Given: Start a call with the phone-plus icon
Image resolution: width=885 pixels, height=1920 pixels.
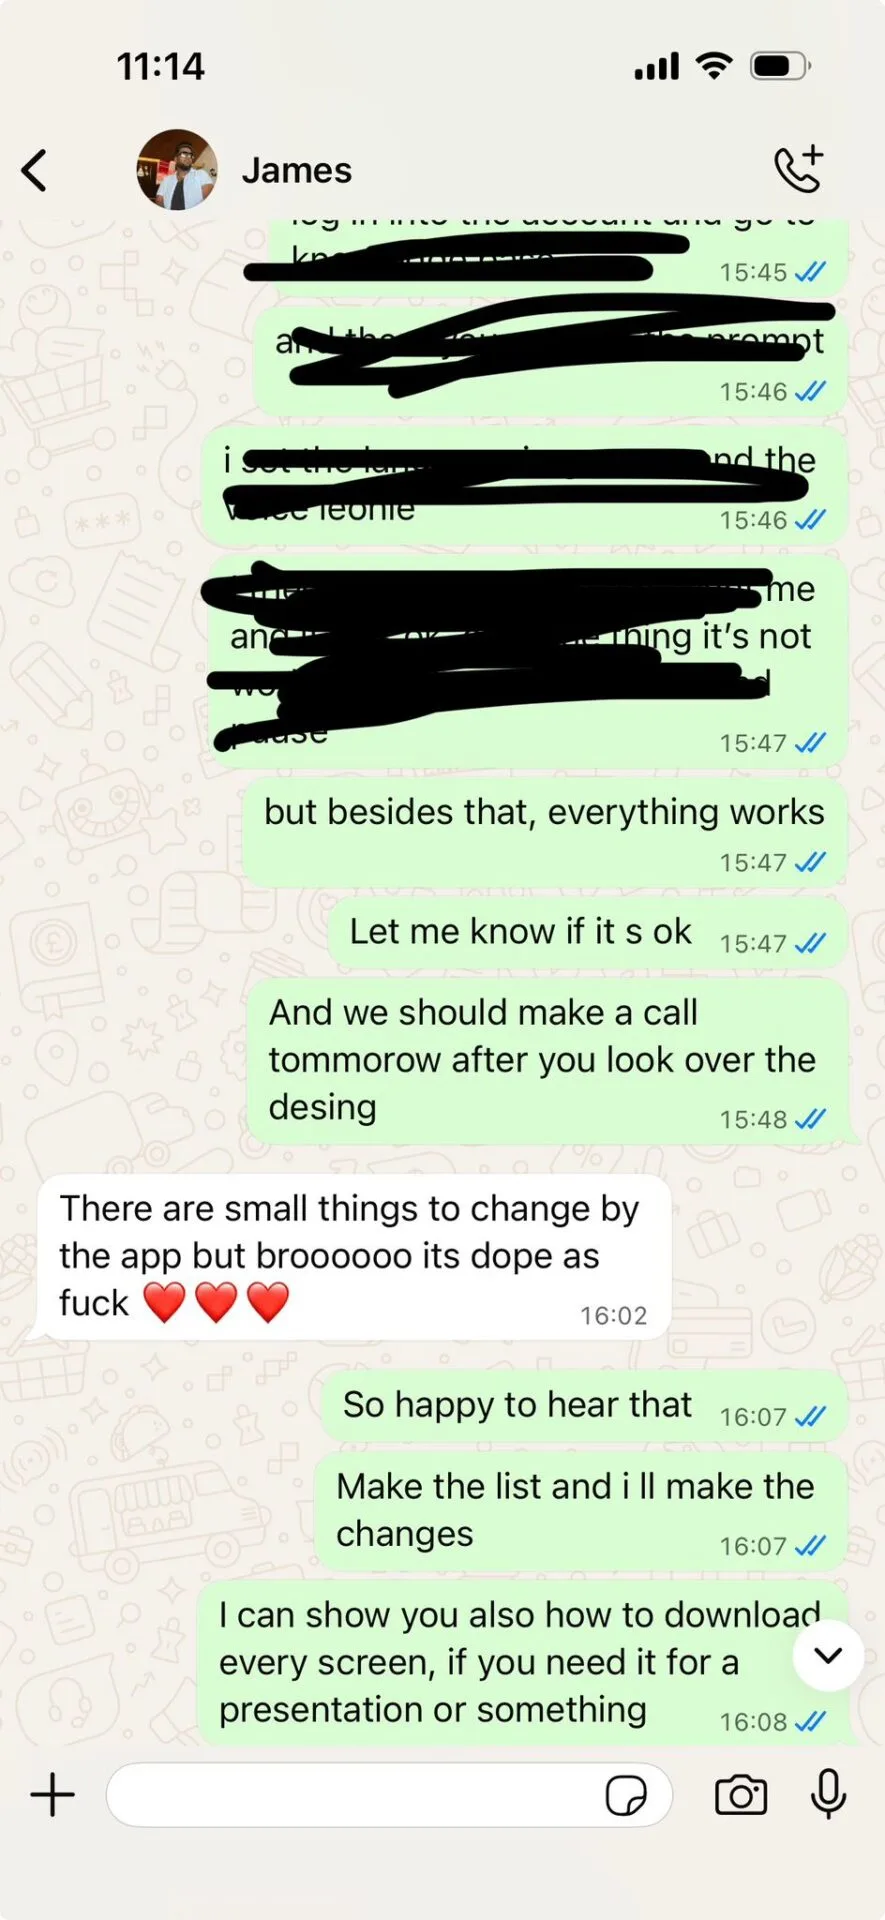Looking at the screenshot, I should coord(799,169).
